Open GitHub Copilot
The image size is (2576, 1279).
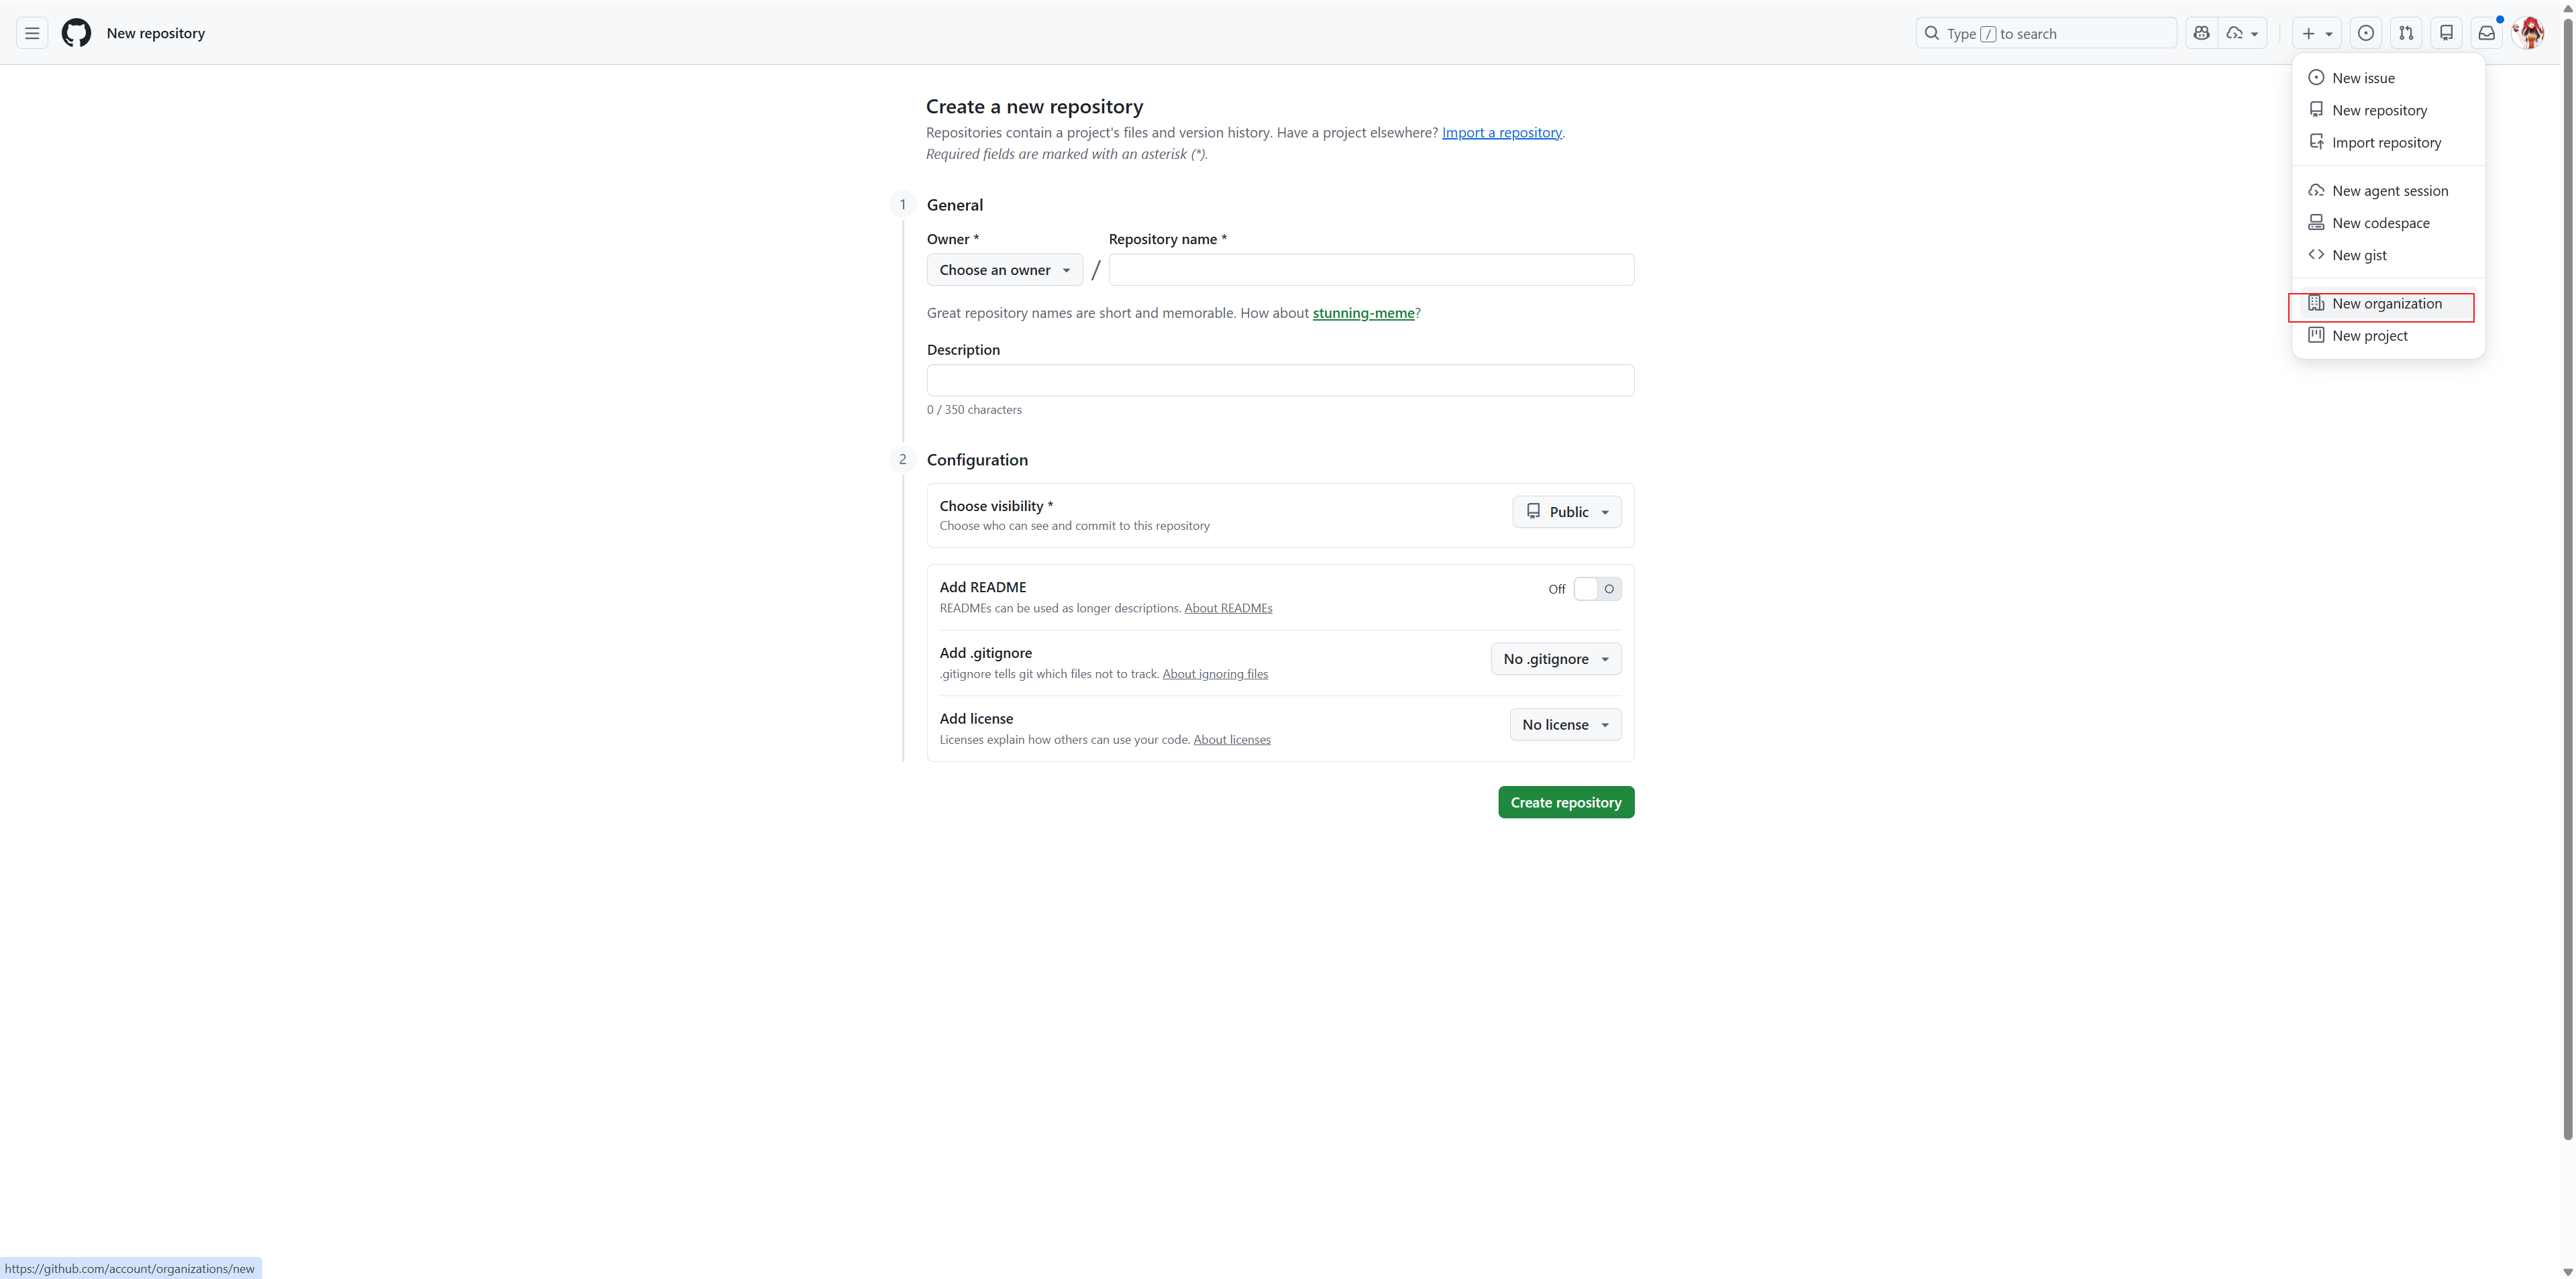tap(2201, 33)
